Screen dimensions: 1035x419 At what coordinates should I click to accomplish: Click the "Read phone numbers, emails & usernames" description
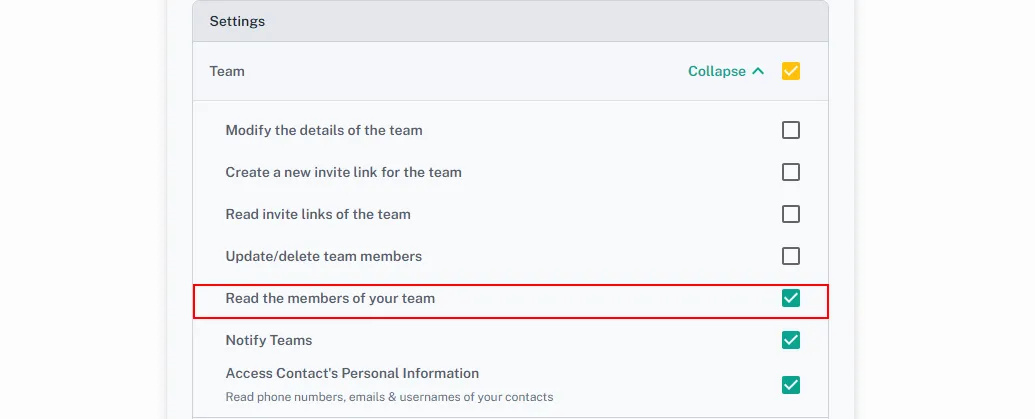coord(389,396)
